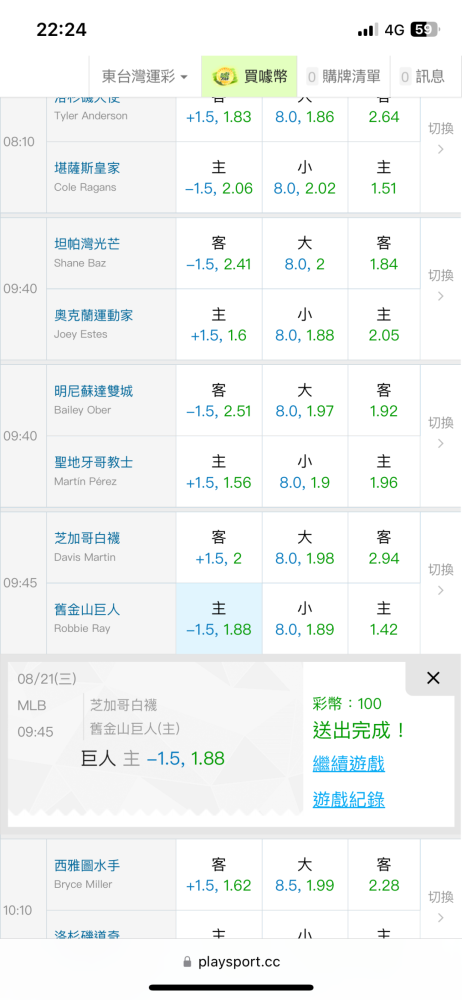Close the bet confirmation popup

433,678
